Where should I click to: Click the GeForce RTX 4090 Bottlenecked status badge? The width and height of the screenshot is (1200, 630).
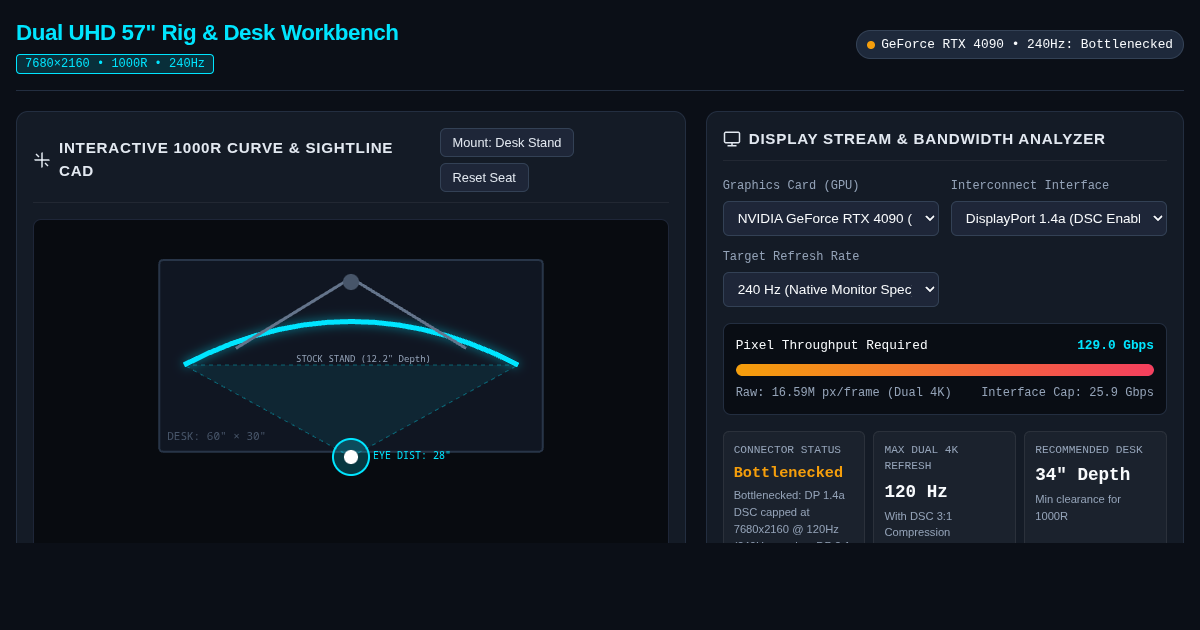pos(1020,45)
